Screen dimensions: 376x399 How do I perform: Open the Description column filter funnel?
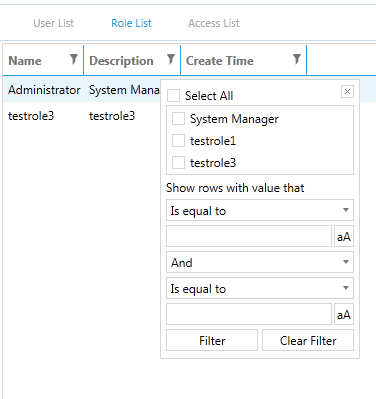(171, 59)
